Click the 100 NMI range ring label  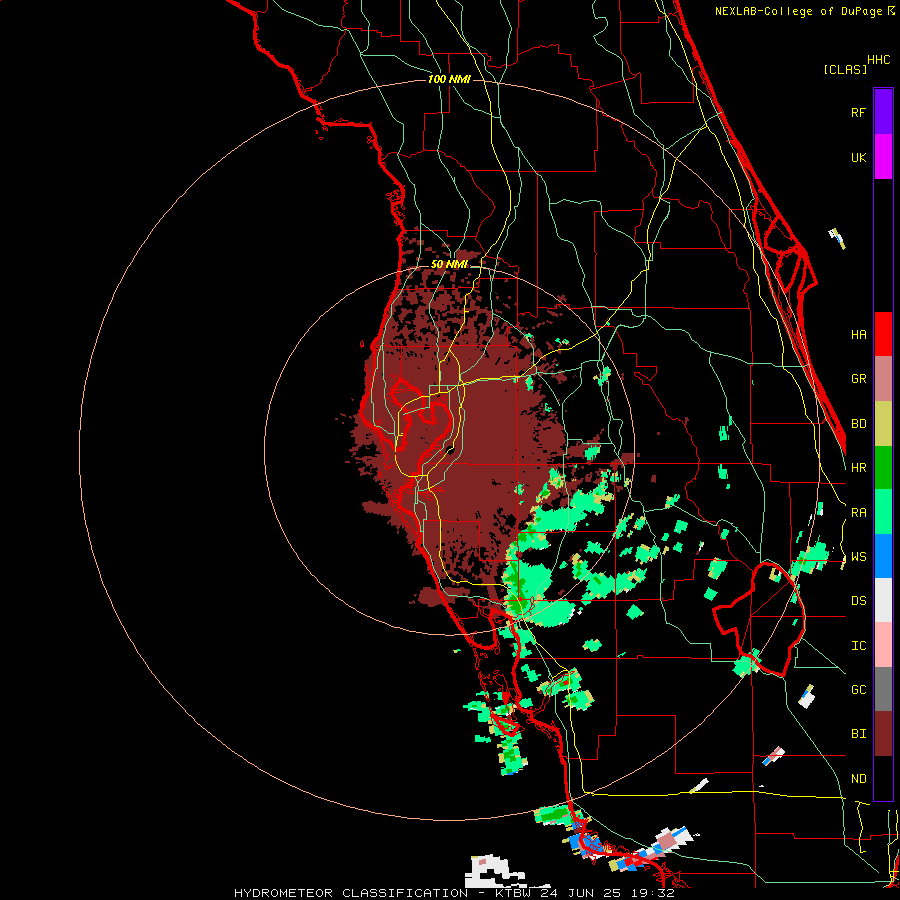pos(449,79)
